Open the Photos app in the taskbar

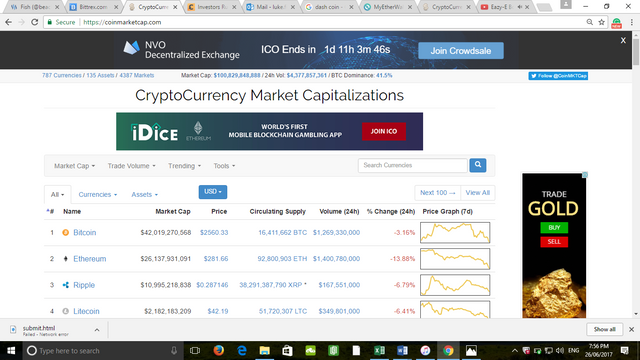(471, 351)
